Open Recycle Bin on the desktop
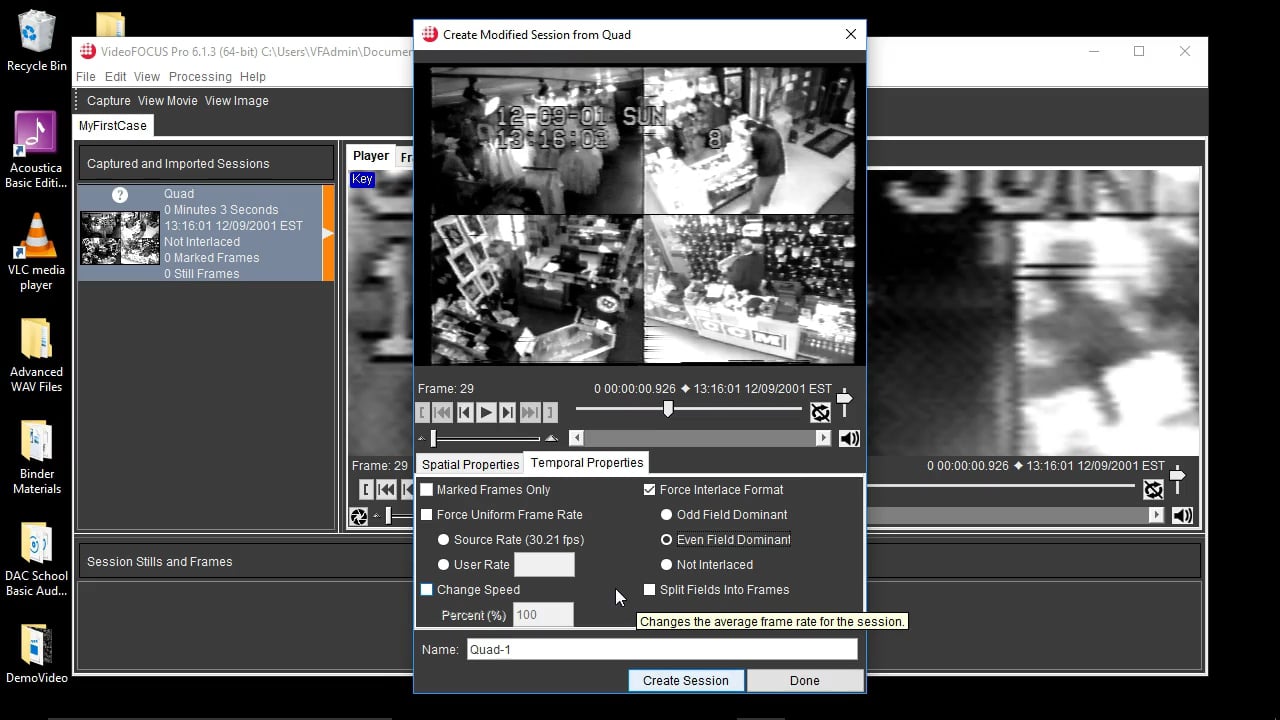The image size is (1280, 720). (36, 41)
